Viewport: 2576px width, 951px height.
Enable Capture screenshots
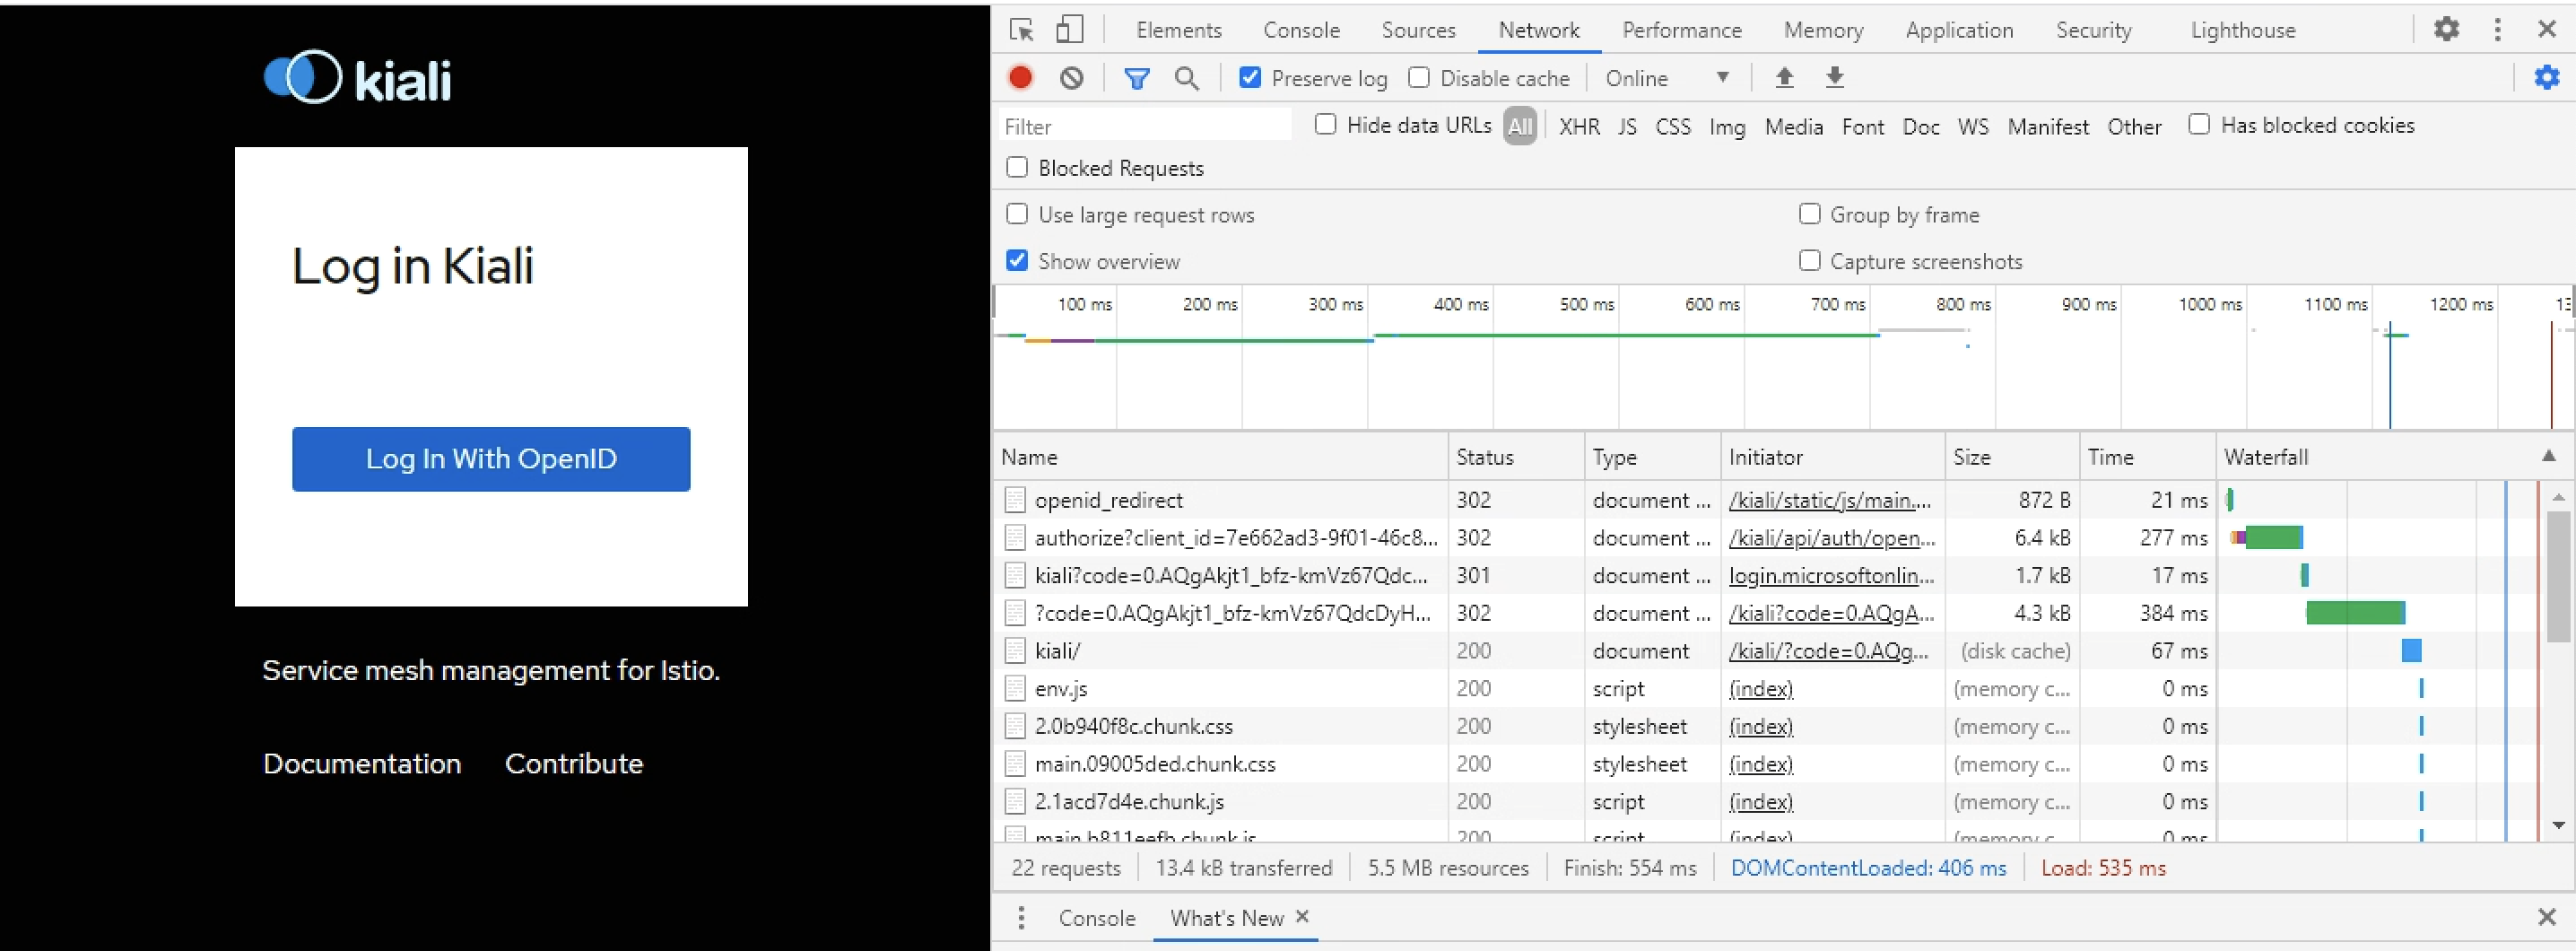tap(1809, 260)
